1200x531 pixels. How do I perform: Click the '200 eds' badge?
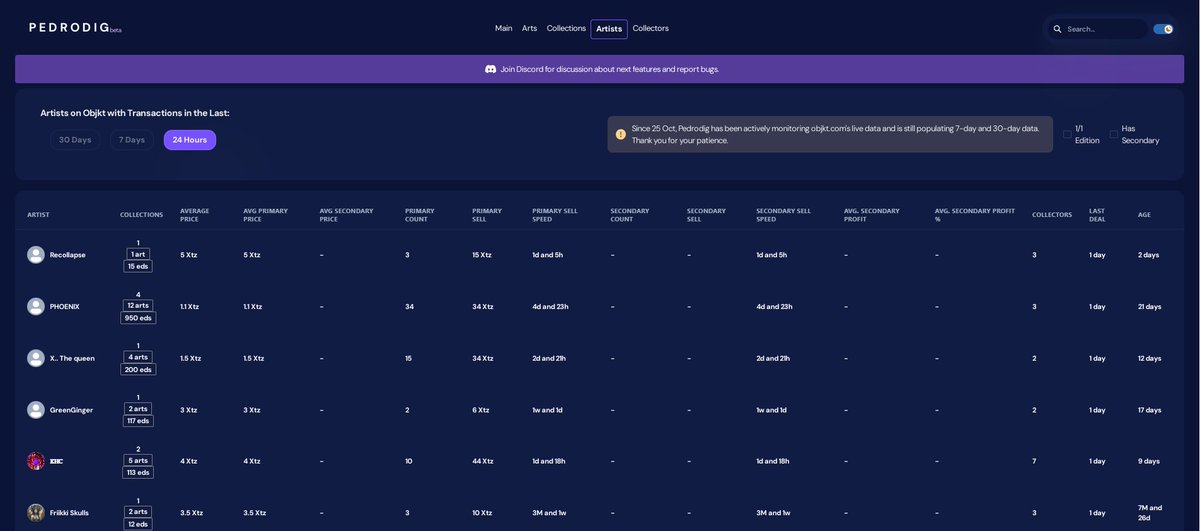coord(138,369)
